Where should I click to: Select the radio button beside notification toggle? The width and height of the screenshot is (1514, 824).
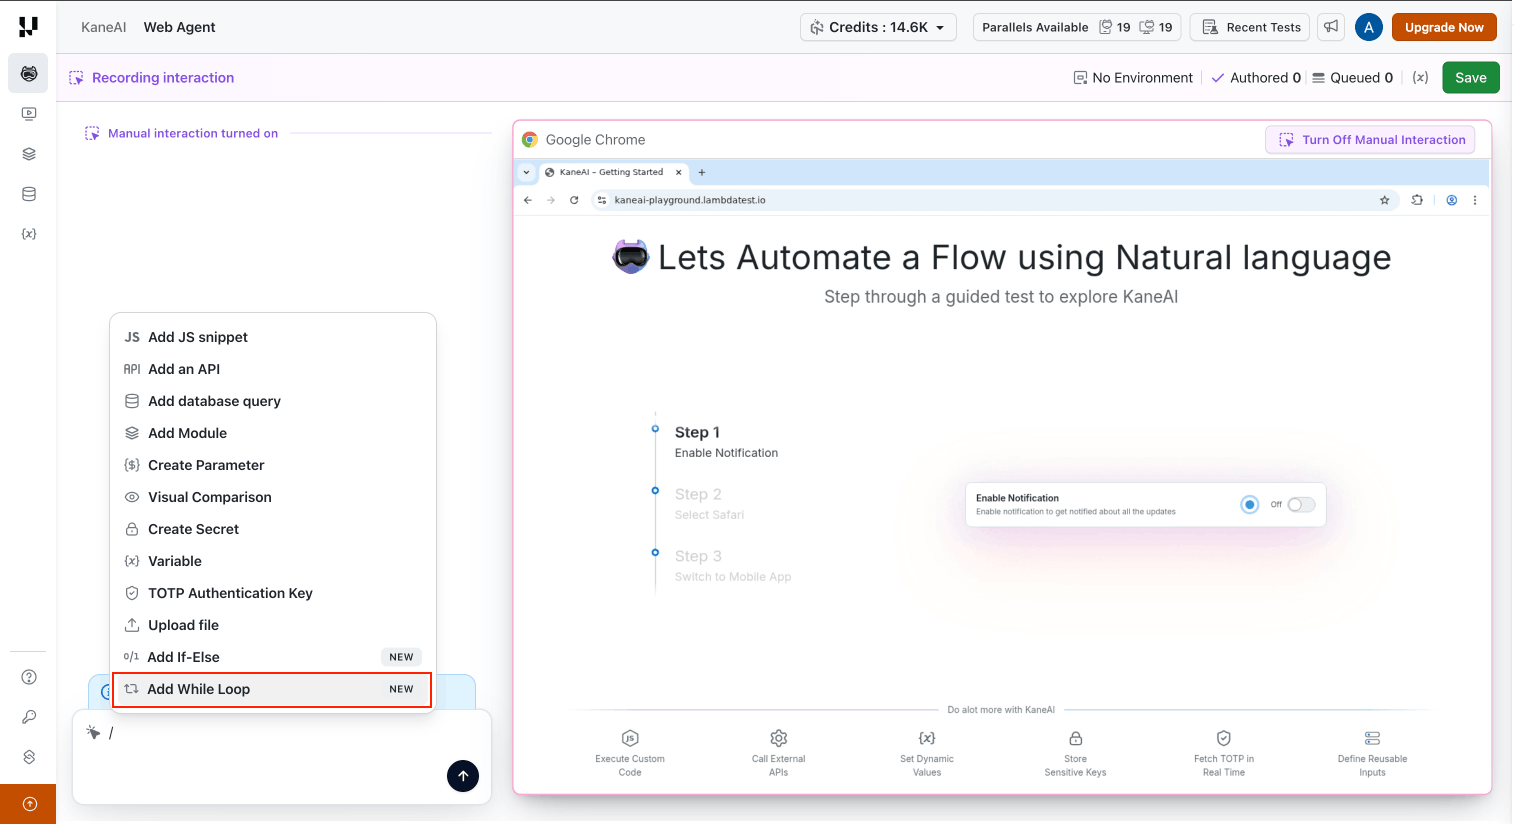[1249, 505]
